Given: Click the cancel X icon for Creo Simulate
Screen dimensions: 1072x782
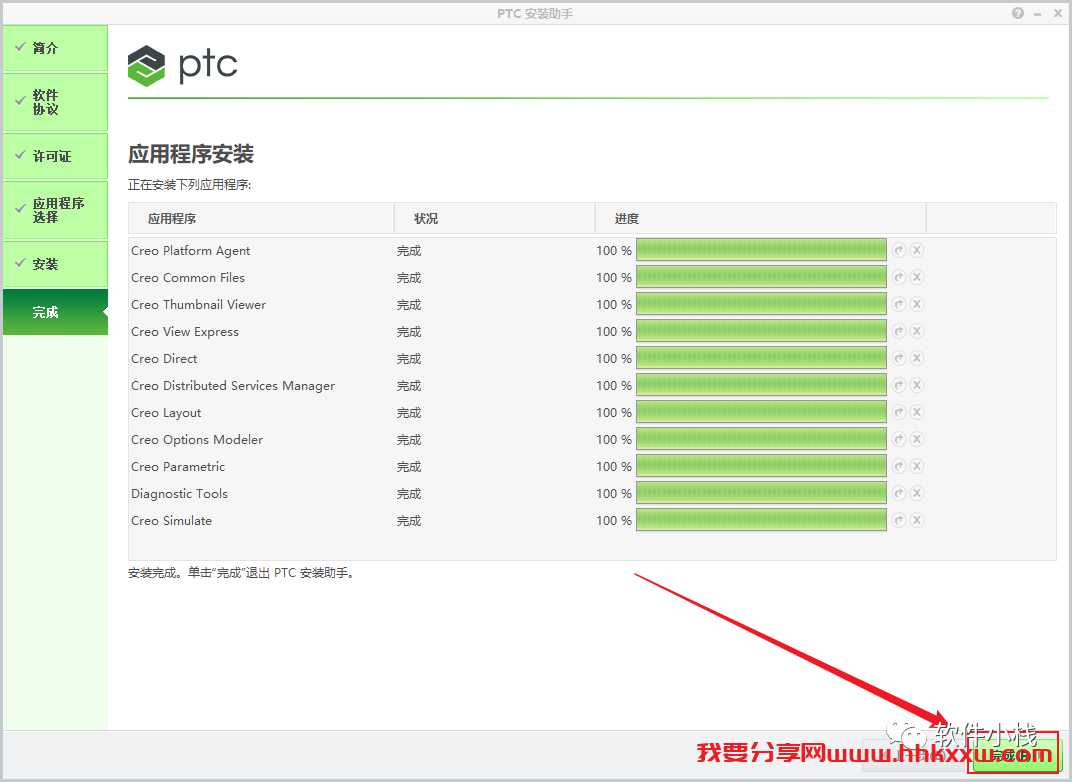Looking at the screenshot, I should pos(917,520).
